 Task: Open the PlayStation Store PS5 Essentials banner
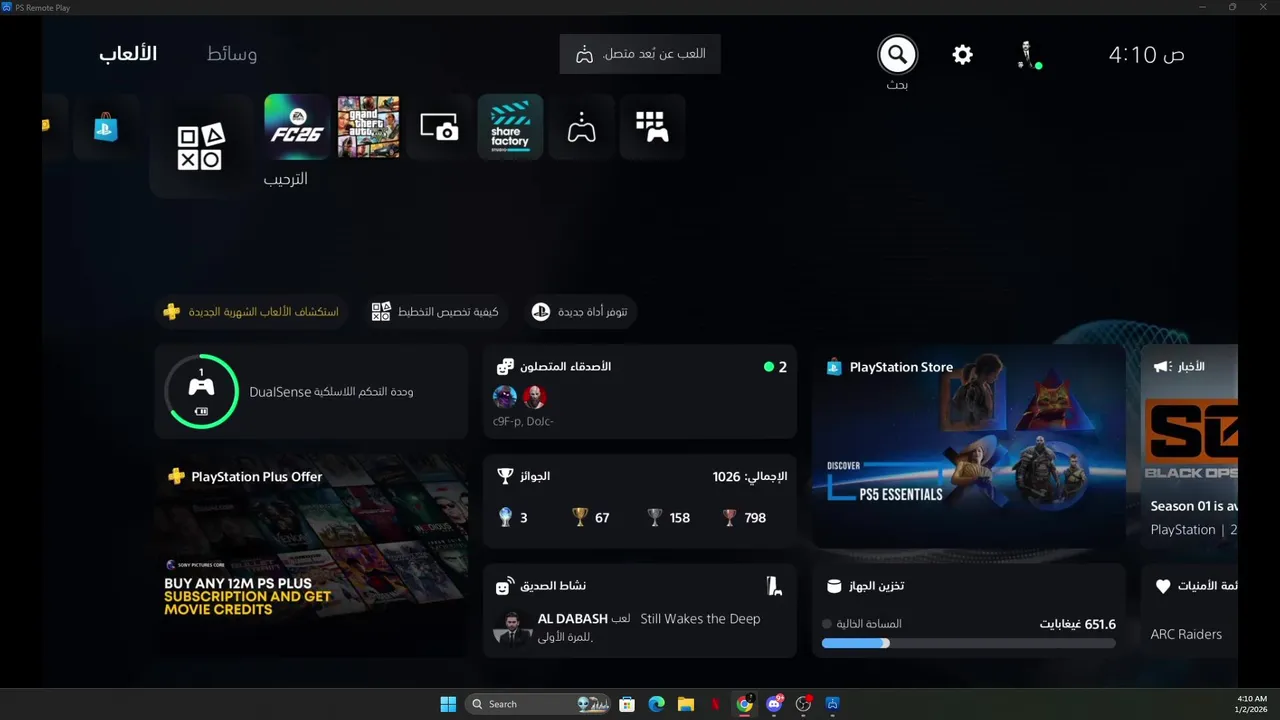(969, 447)
